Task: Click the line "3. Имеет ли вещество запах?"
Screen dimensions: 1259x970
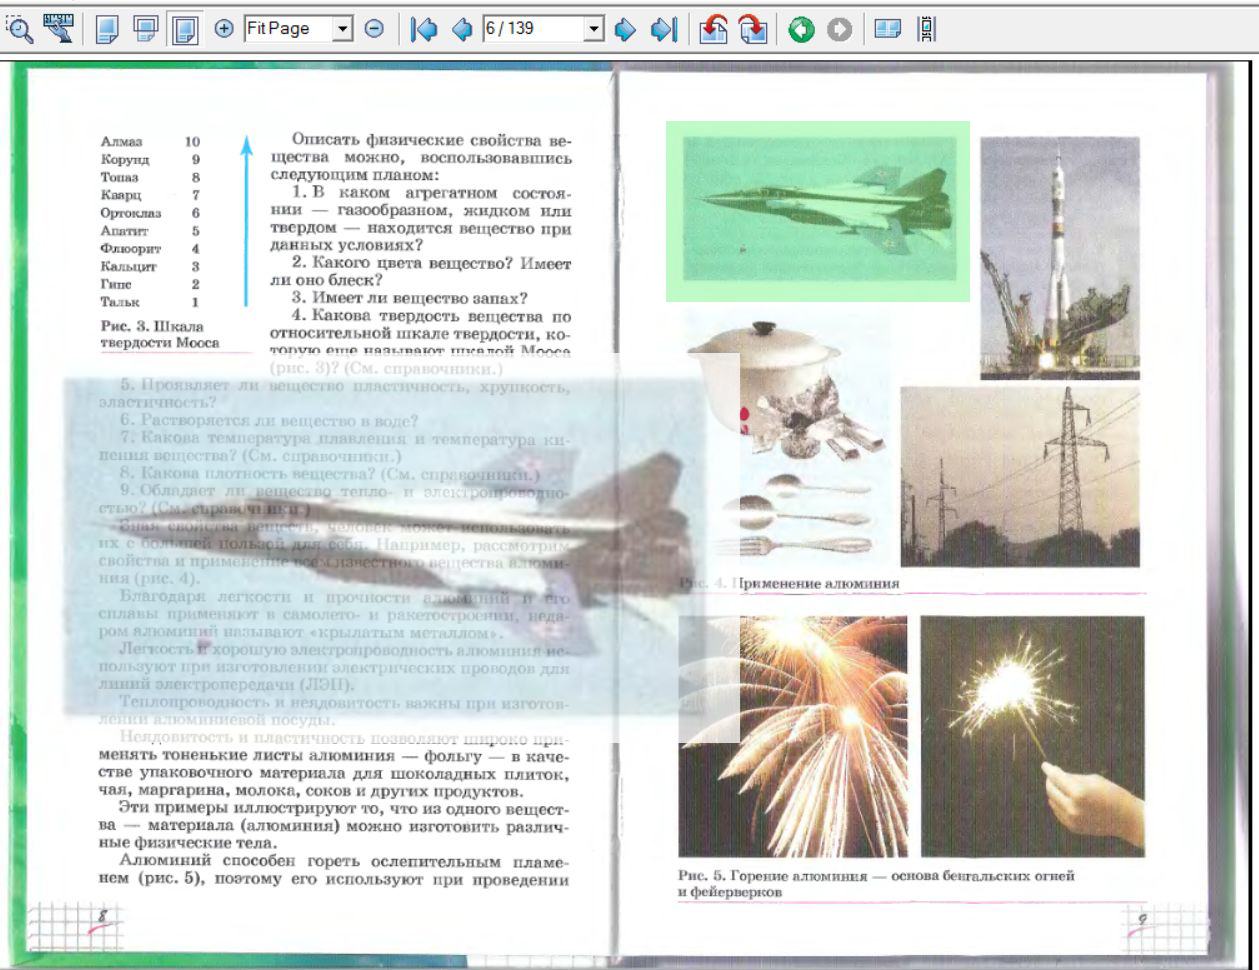Action: click(x=410, y=298)
